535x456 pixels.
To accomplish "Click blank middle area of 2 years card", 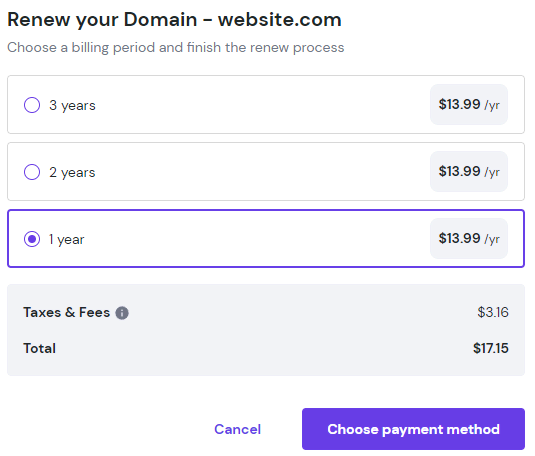I will 263,171.
